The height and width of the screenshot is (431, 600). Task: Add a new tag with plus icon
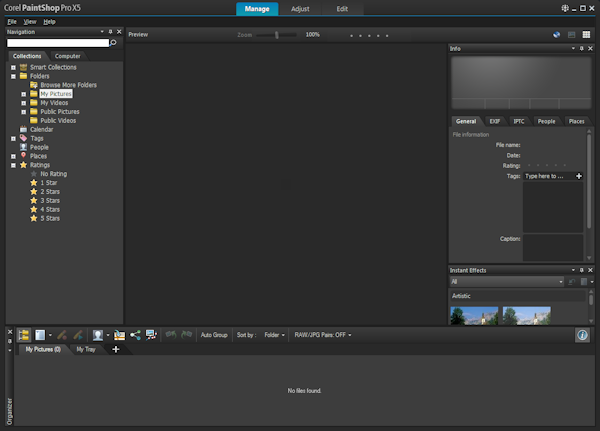(579, 176)
